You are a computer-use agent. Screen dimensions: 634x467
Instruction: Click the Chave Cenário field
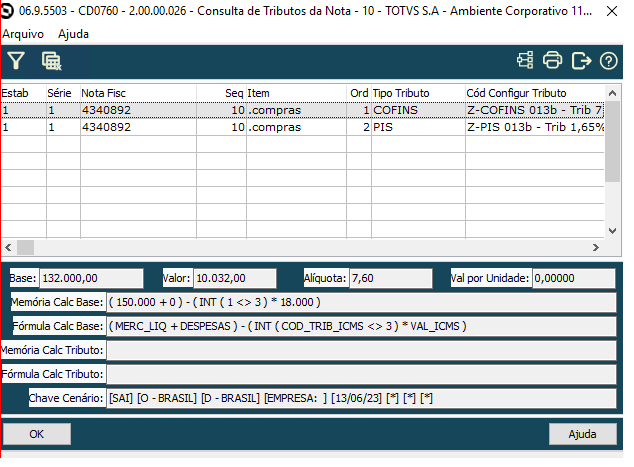click(x=361, y=398)
